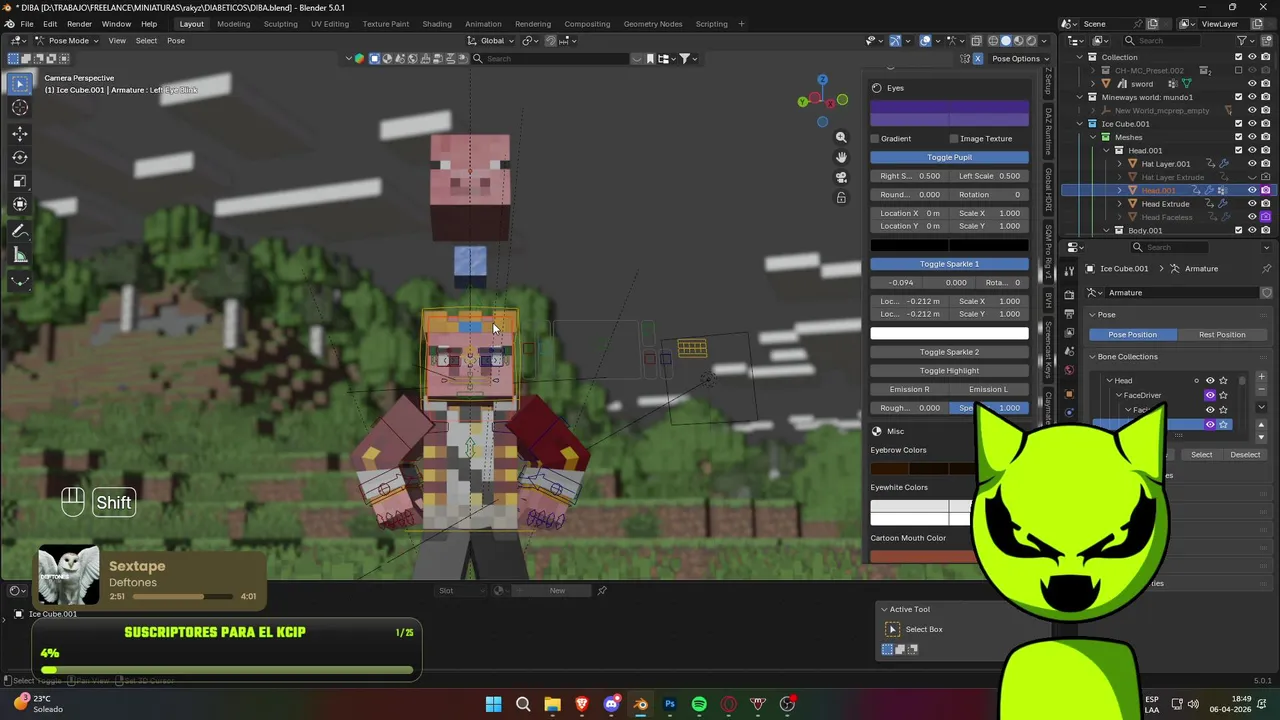Image resolution: width=1280 pixels, height=720 pixels.
Task: Collapse the Pose panel
Action: (1093, 315)
